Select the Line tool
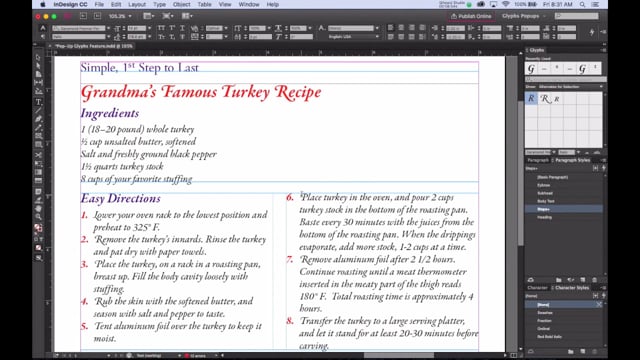This screenshot has width=640, height=360. pyautogui.click(x=38, y=110)
